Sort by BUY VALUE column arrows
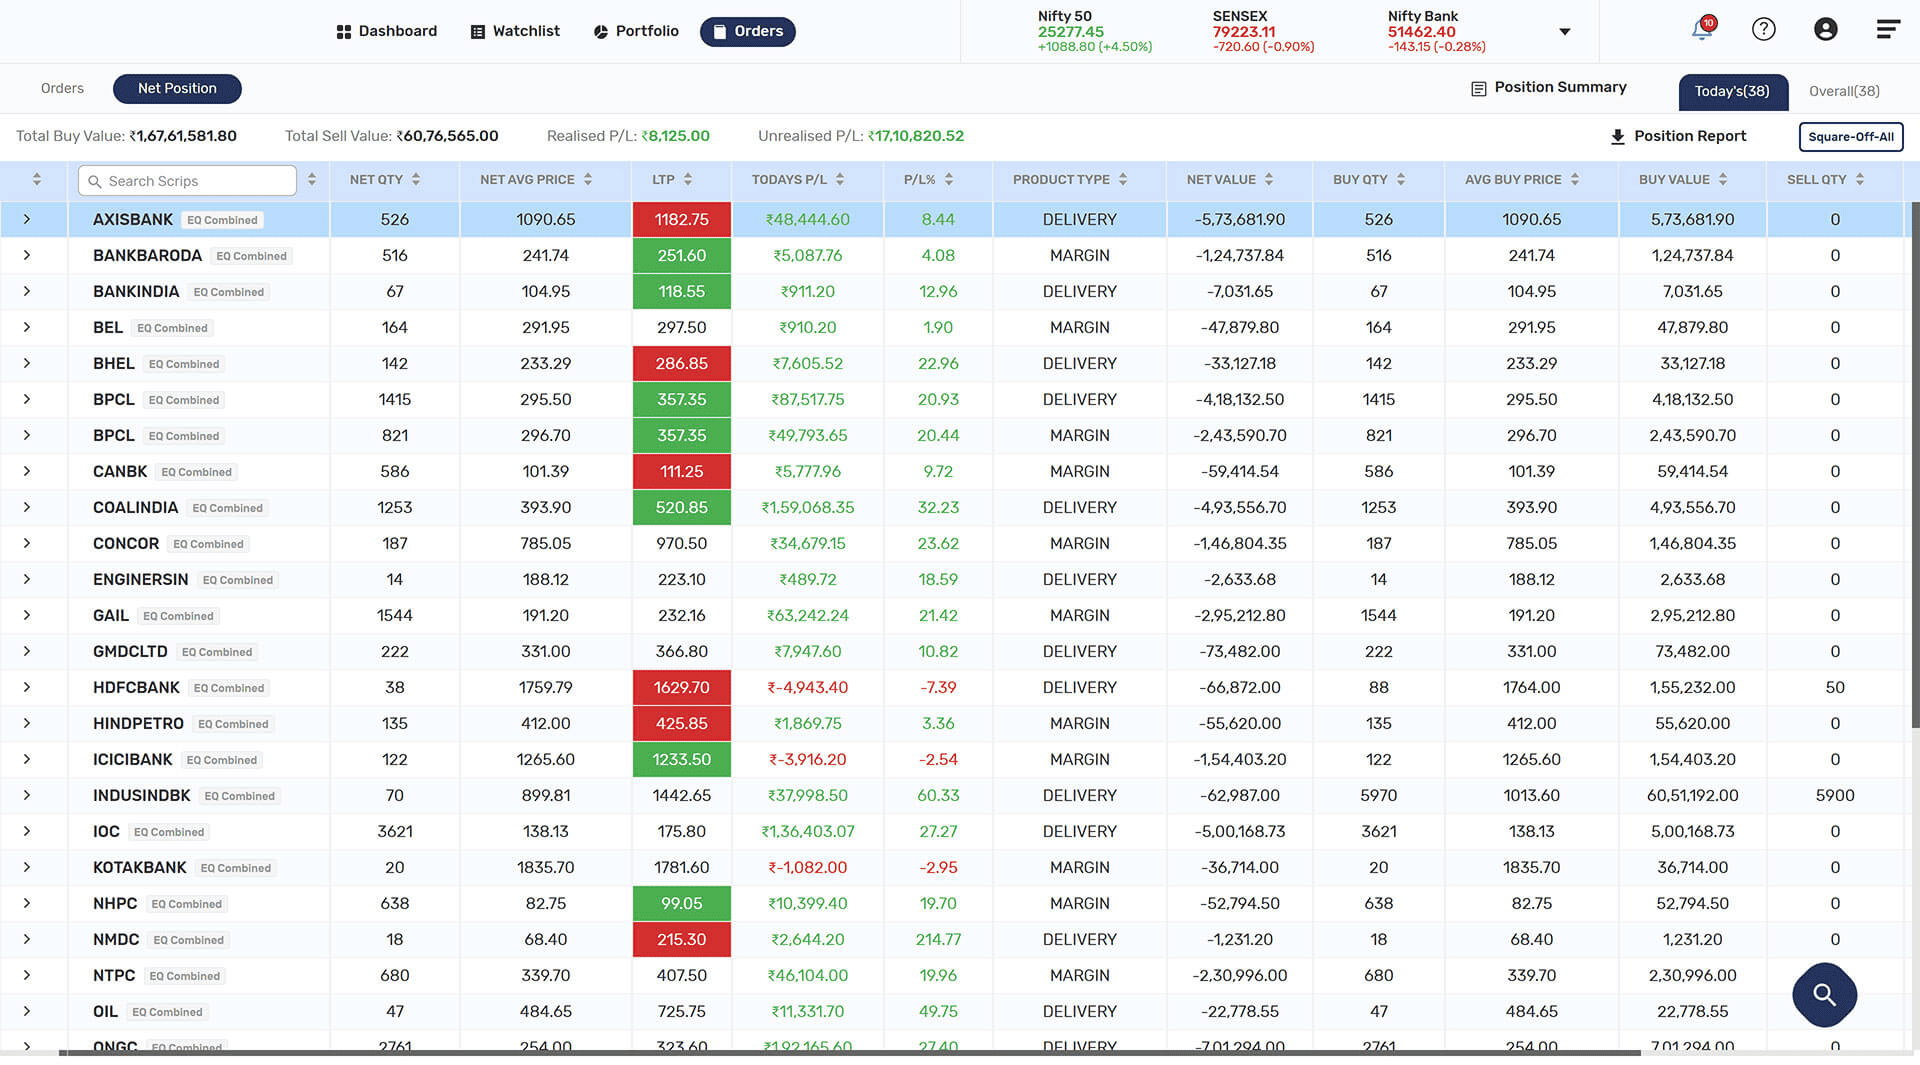This screenshot has width=1920, height=1065. [1723, 180]
